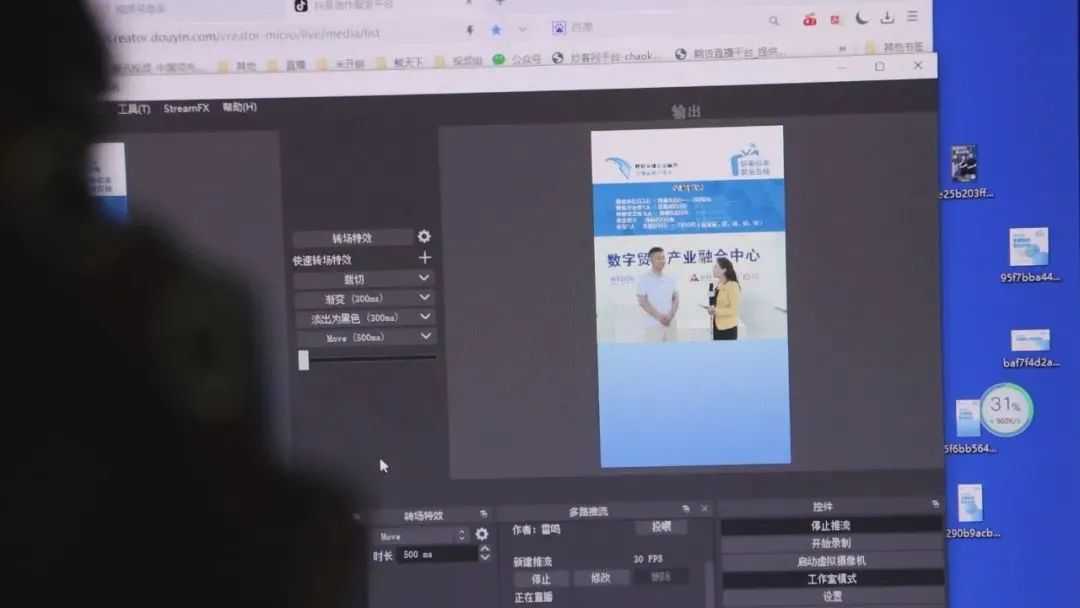Open 设置 in the controls panel
This screenshot has height=608, width=1080.
(833, 597)
